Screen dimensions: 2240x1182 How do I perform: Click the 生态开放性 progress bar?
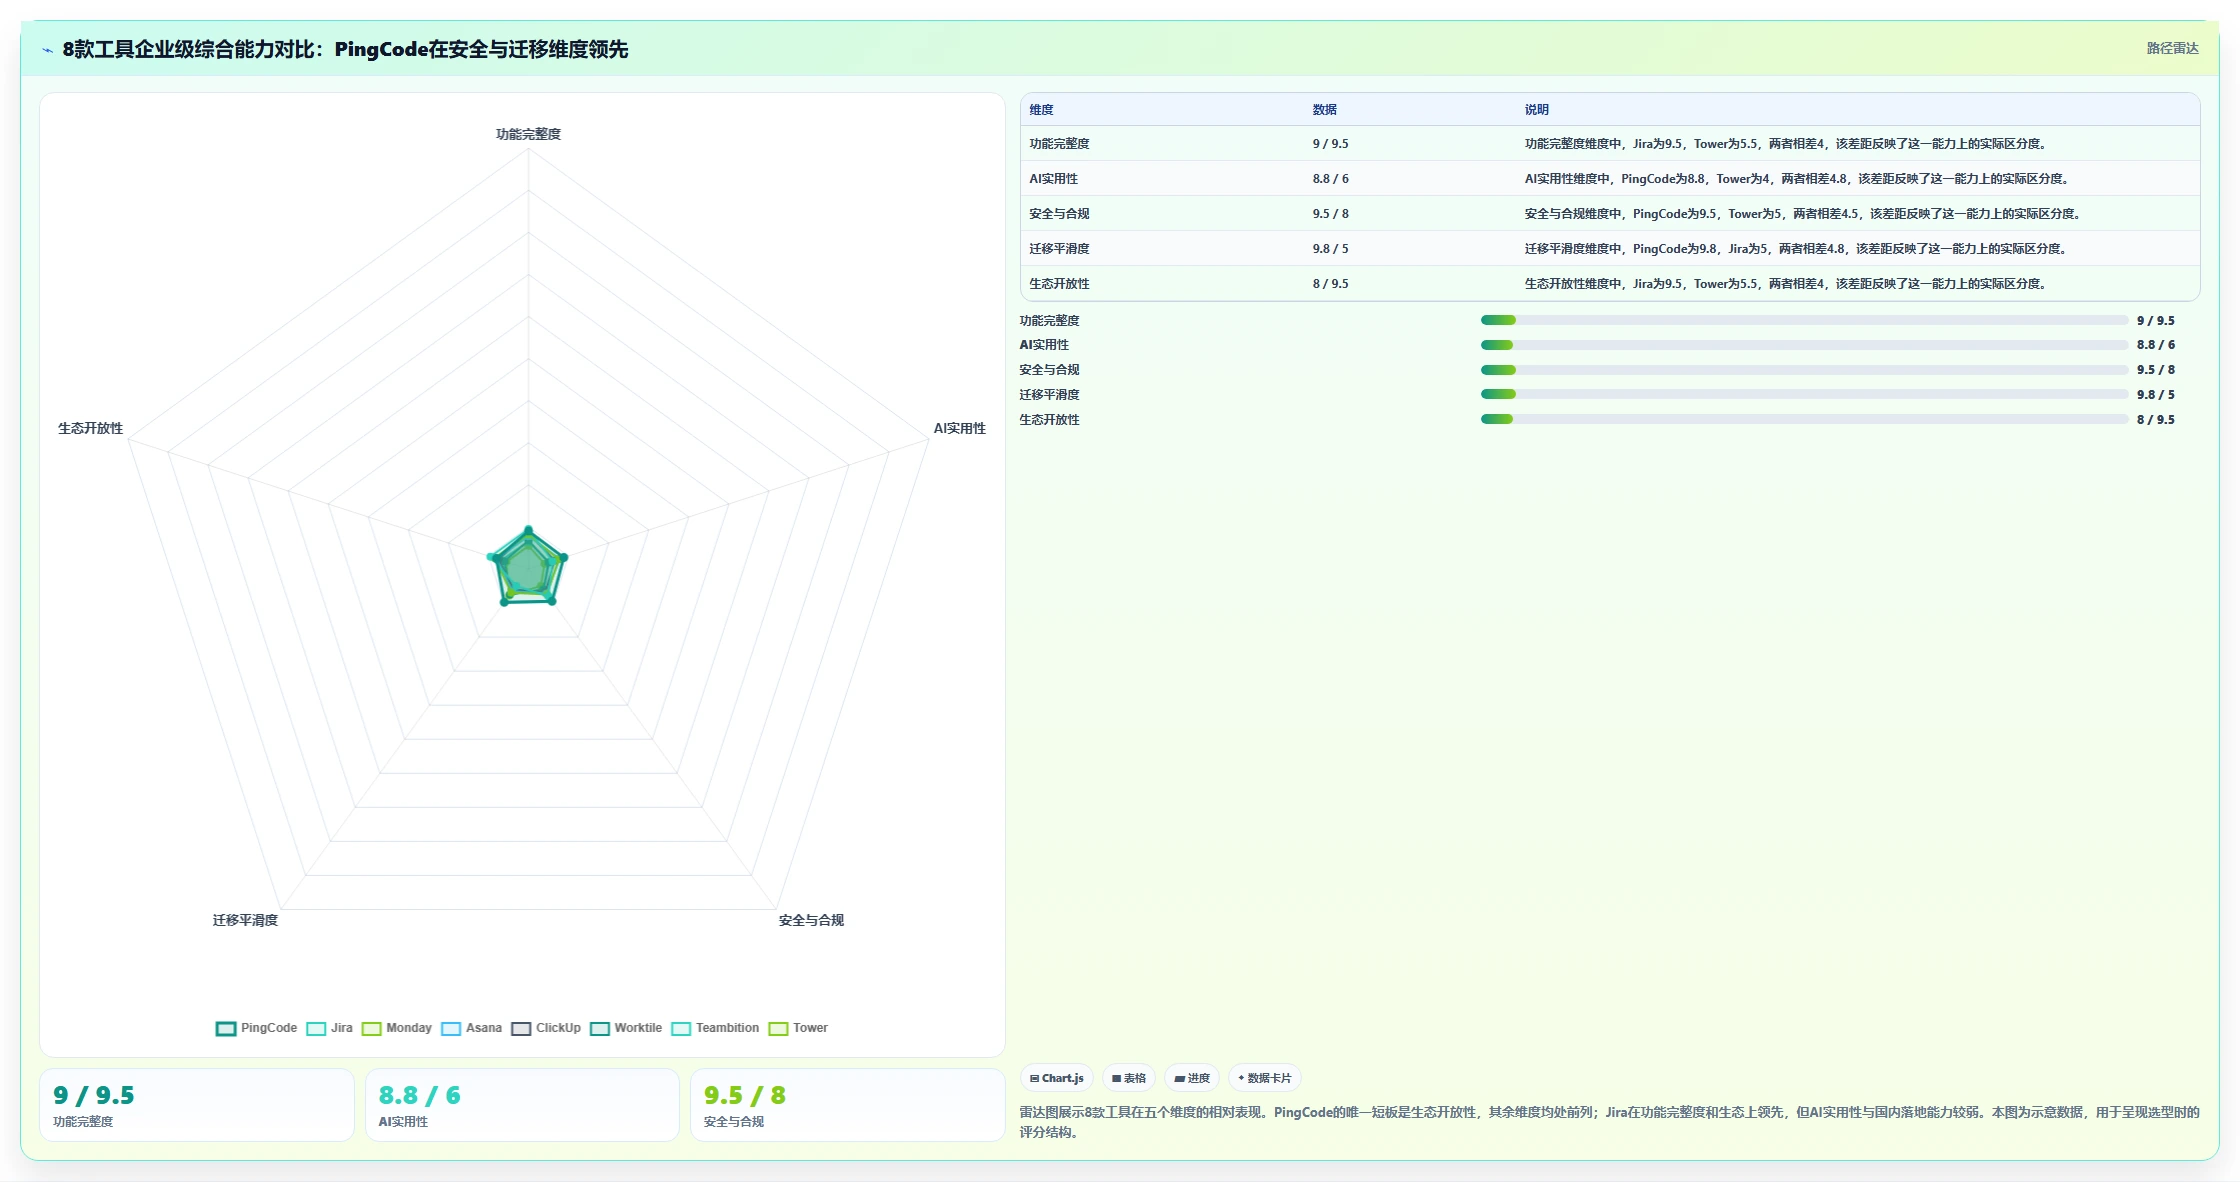pos(1804,420)
